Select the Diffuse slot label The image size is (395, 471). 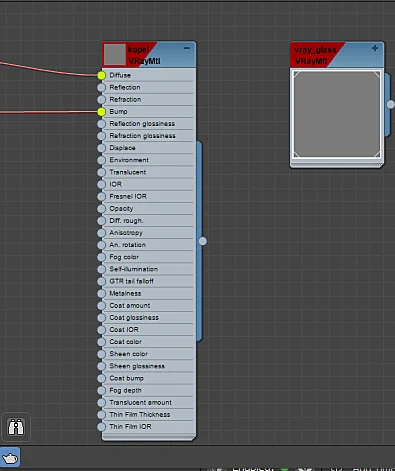pyautogui.click(x=120, y=75)
